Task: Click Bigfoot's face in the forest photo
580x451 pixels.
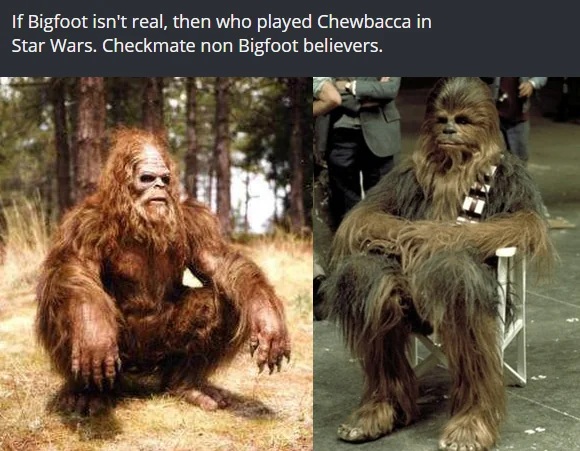Action: [x=153, y=180]
